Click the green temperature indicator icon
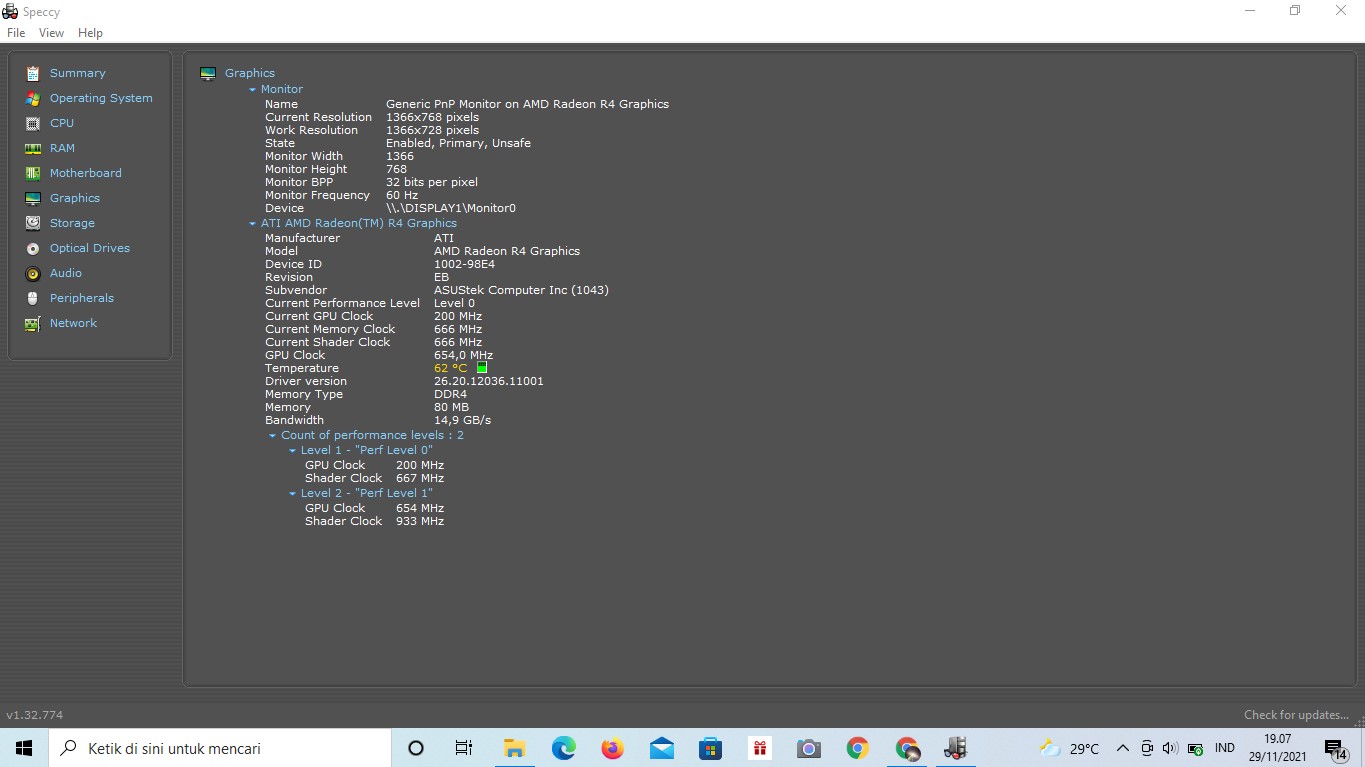1365x767 pixels. click(482, 368)
